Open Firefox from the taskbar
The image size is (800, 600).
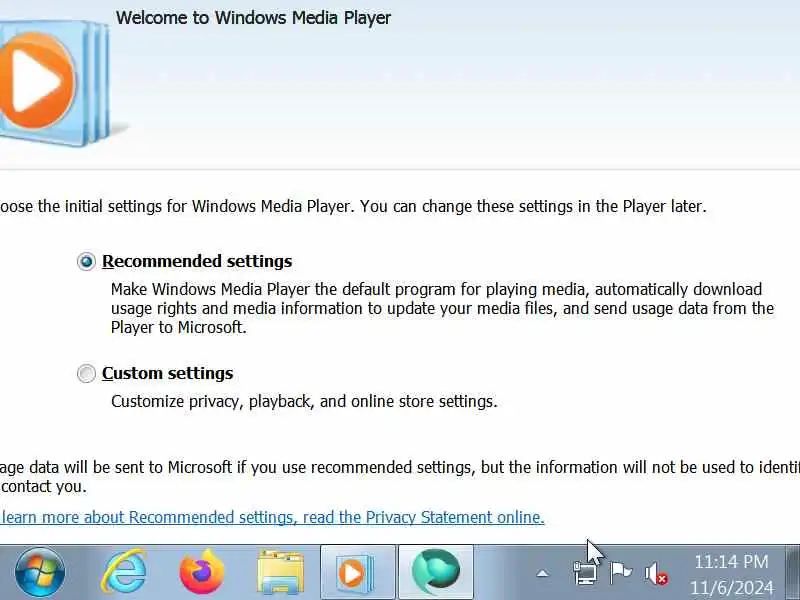(x=202, y=572)
